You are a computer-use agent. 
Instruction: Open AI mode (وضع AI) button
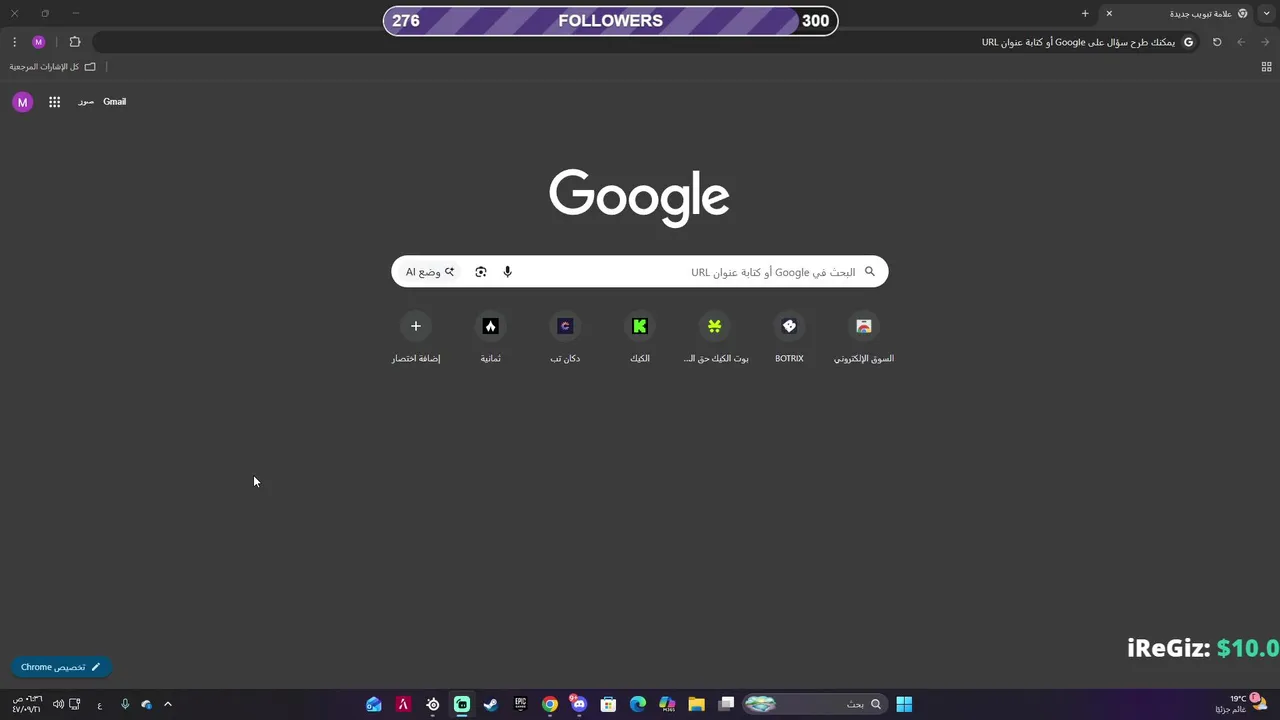[x=430, y=272]
